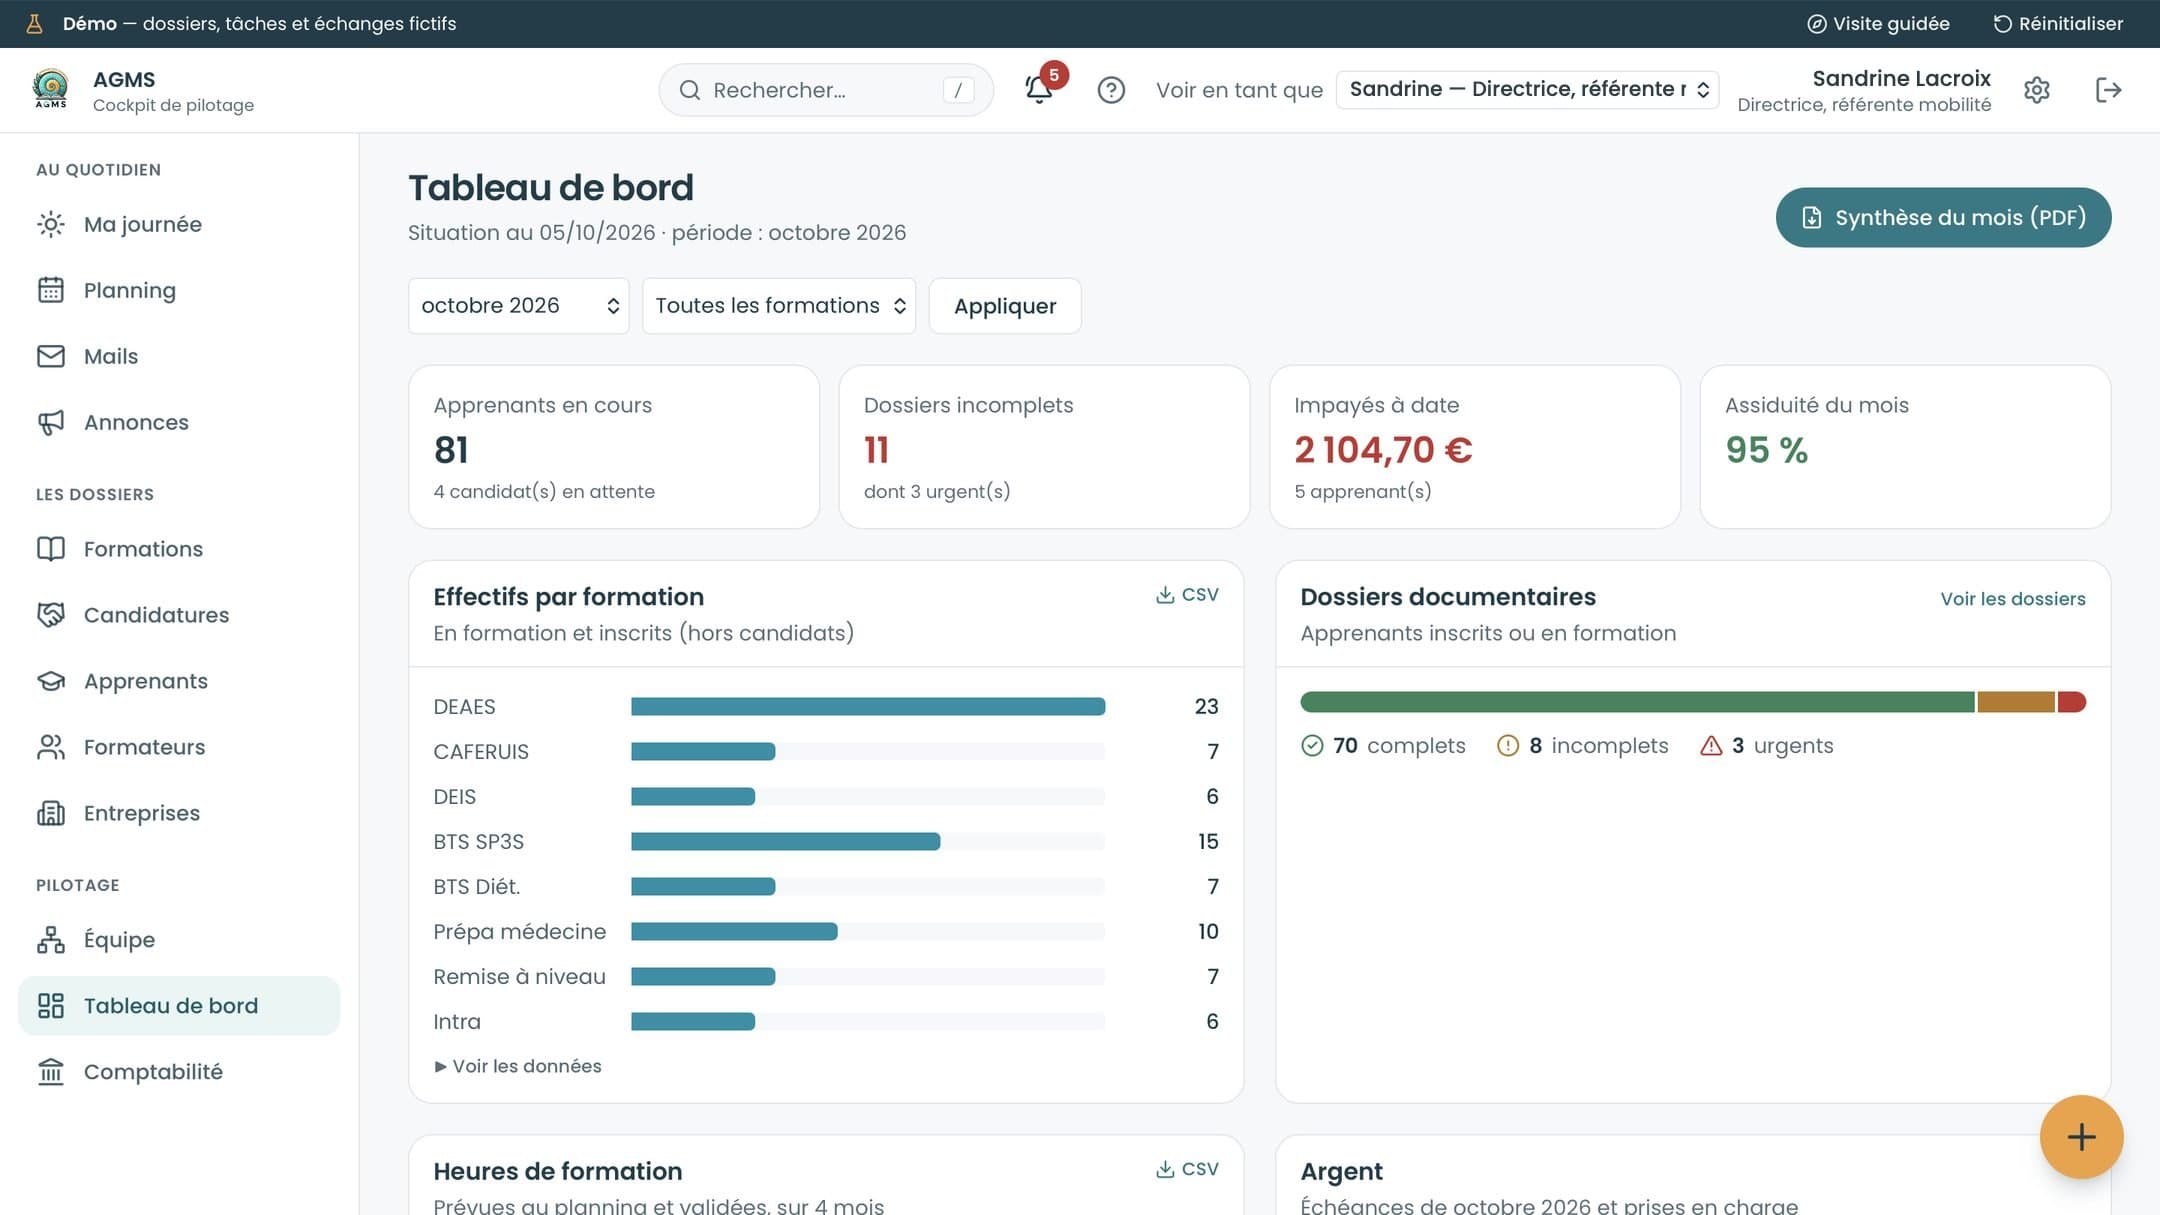Open the Voir en tant que role selector

point(1527,90)
